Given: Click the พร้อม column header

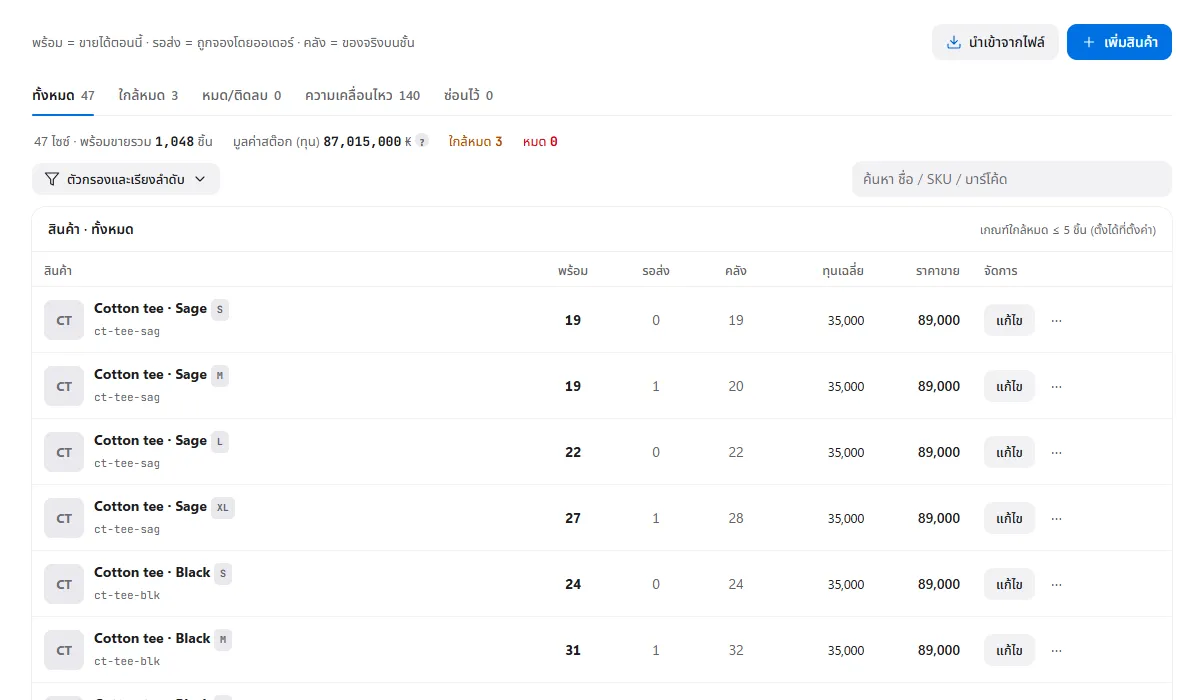Looking at the screenshot, I should tap(573, 271).
